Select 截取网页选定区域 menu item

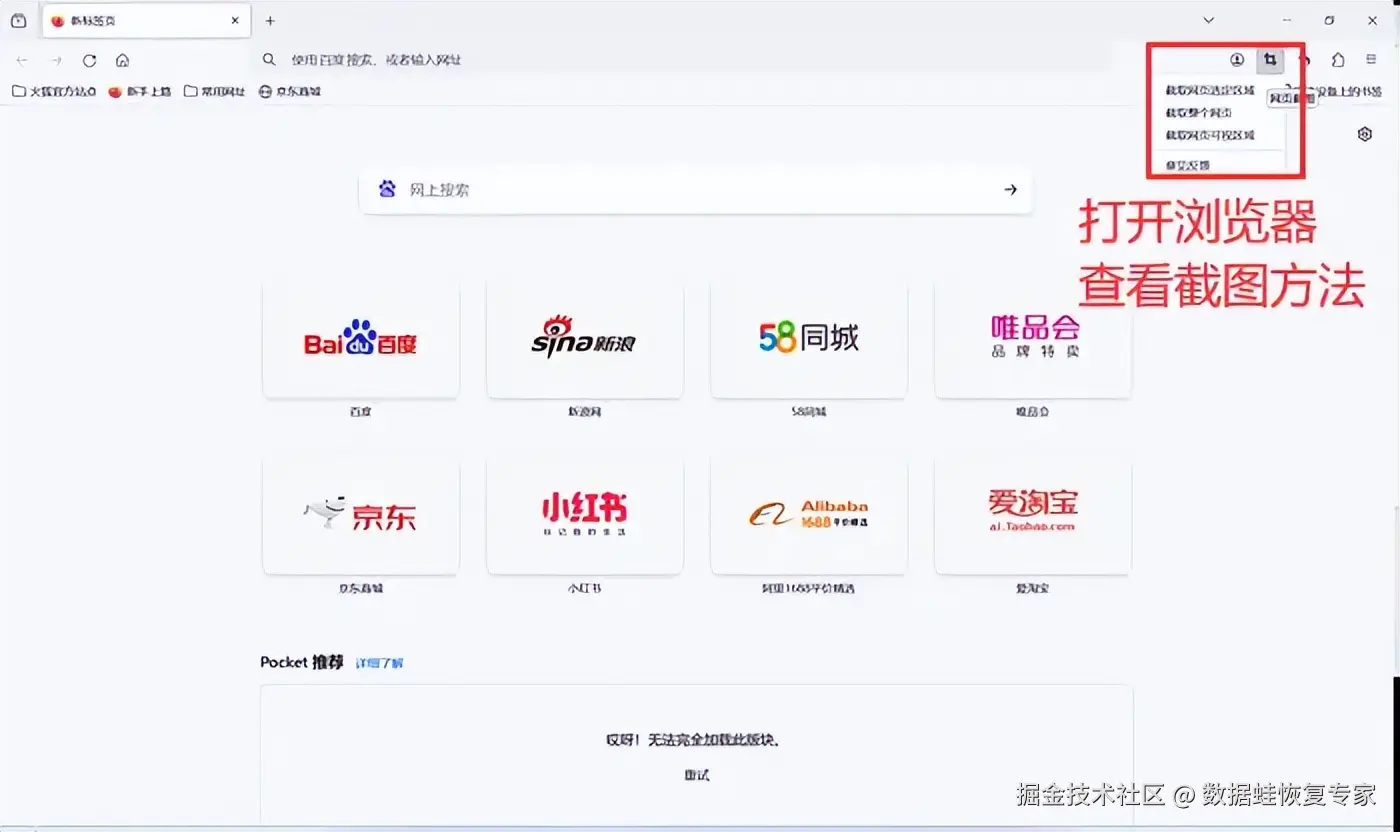click(x=1210, y=90)
